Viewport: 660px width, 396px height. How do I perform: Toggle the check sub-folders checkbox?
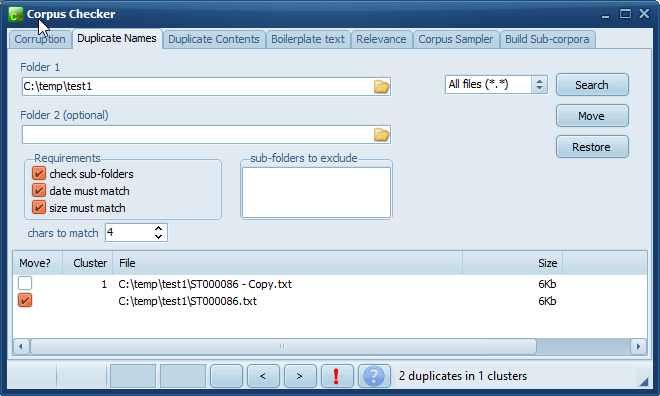pyautogui.click(x=39, y=173)
